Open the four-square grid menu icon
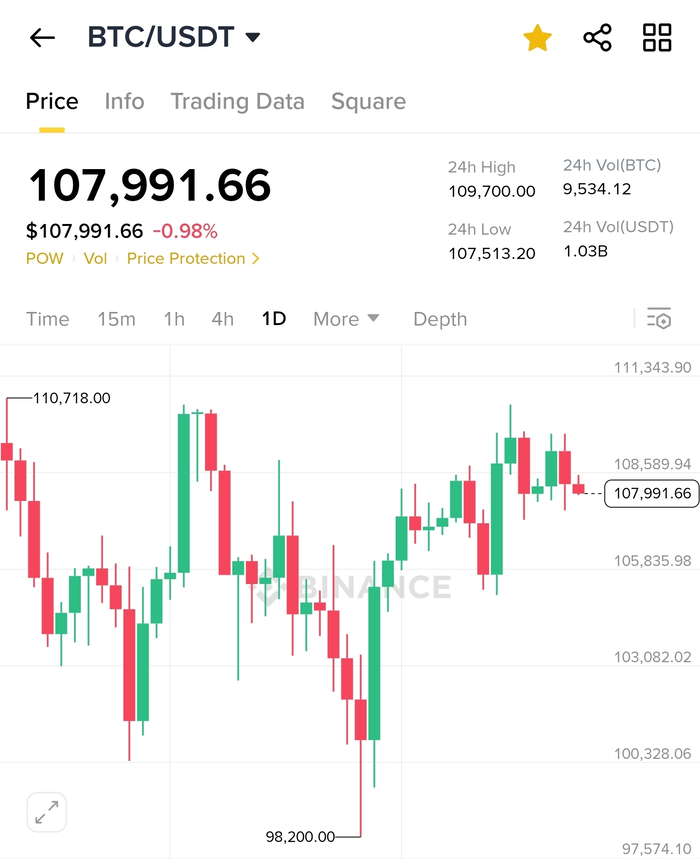Screen dimensions: 700x859 pos(657,38)
